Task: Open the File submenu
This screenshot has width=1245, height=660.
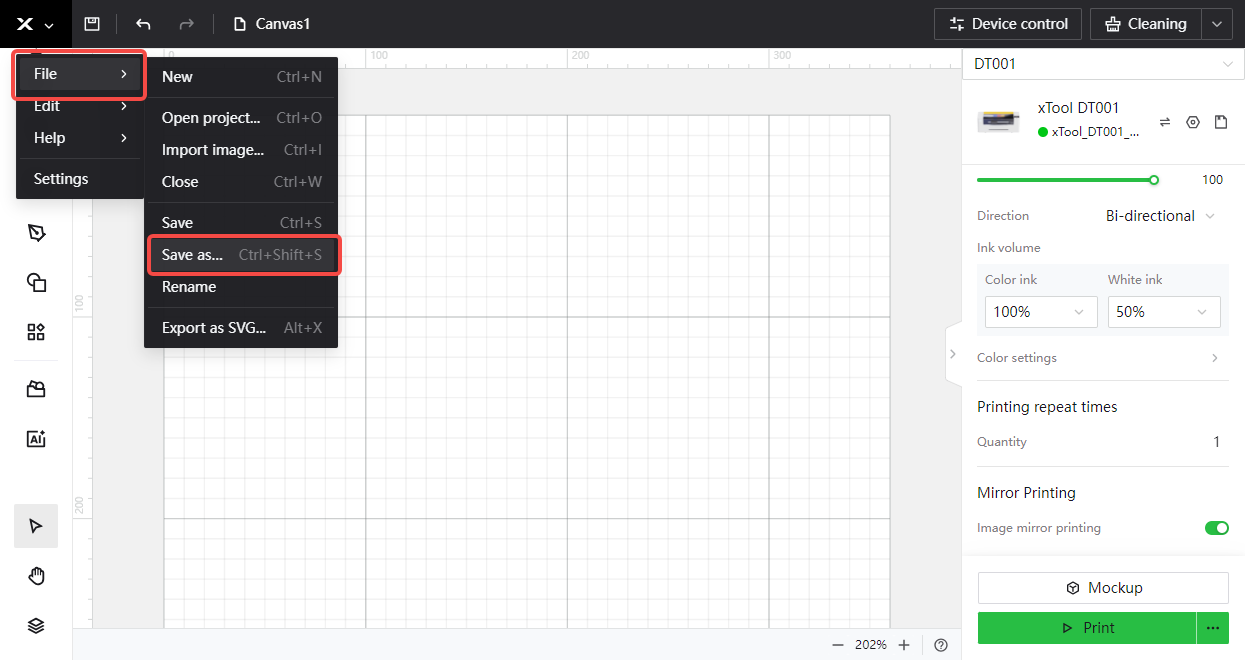Action: 80,74
